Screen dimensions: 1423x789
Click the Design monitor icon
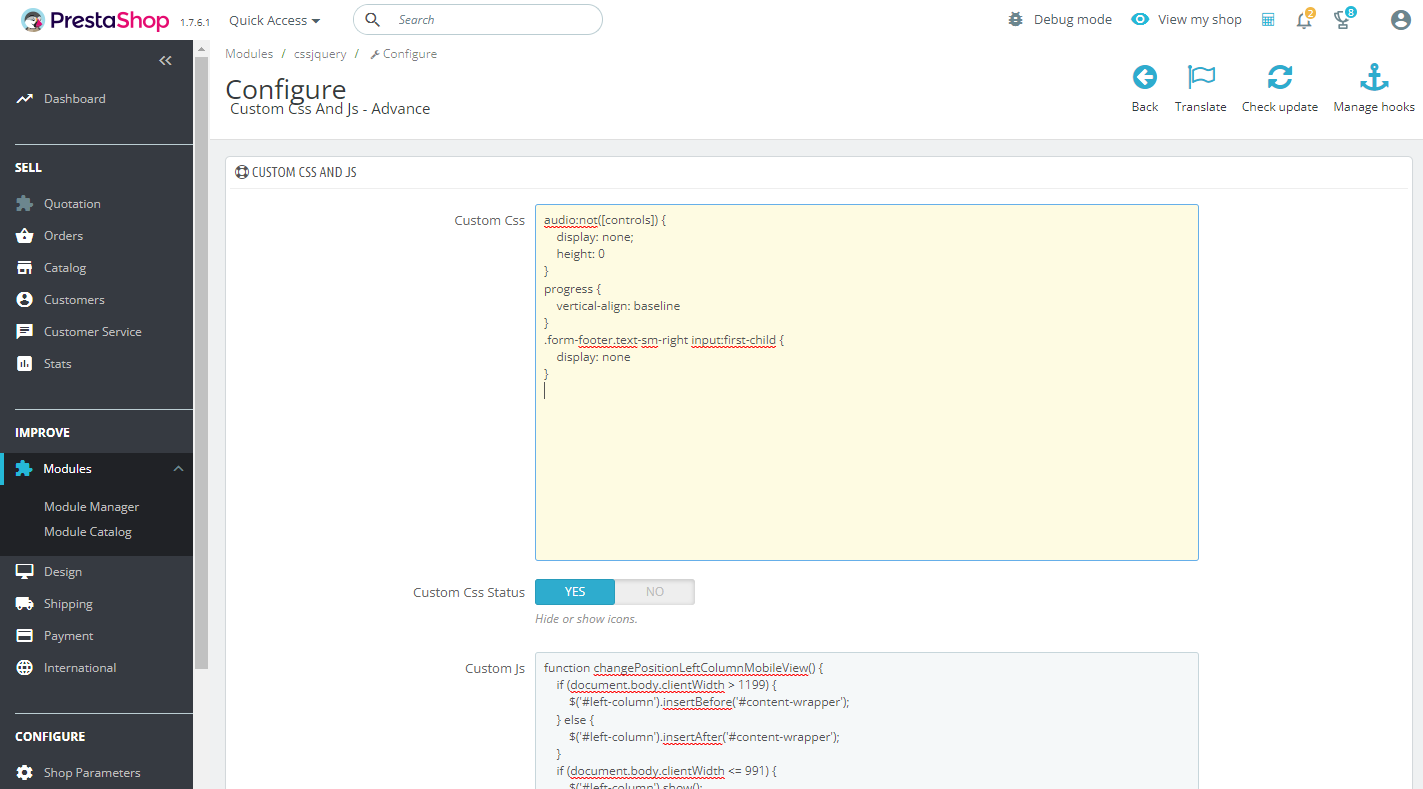(x=25, y=572)
